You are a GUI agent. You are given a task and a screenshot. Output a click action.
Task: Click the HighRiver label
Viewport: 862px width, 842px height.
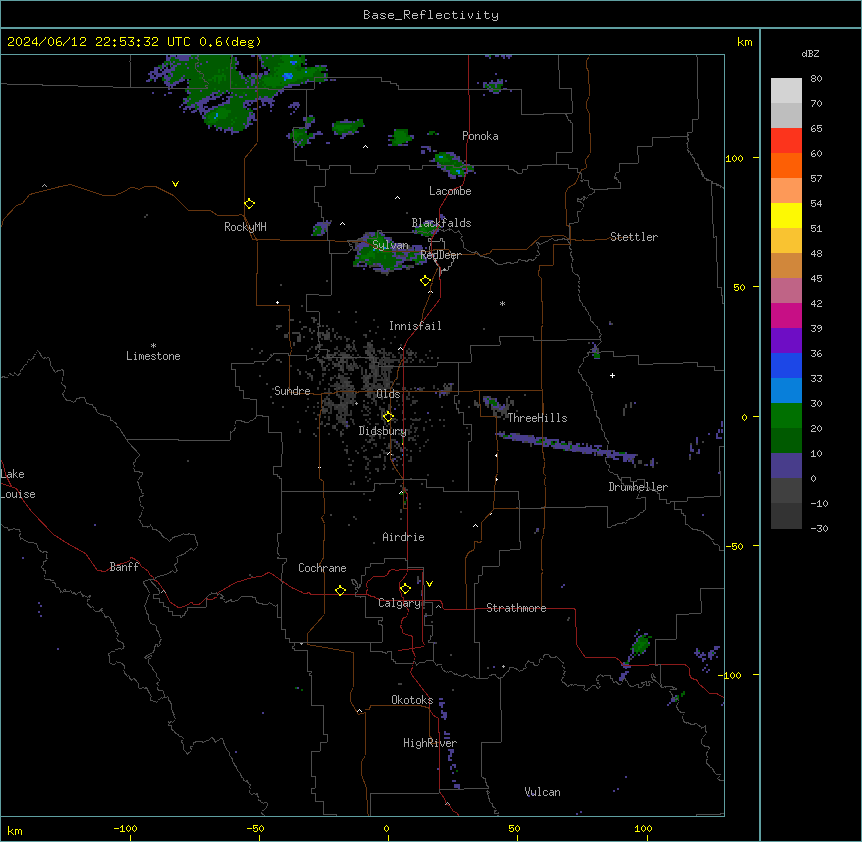coord(430,743)
